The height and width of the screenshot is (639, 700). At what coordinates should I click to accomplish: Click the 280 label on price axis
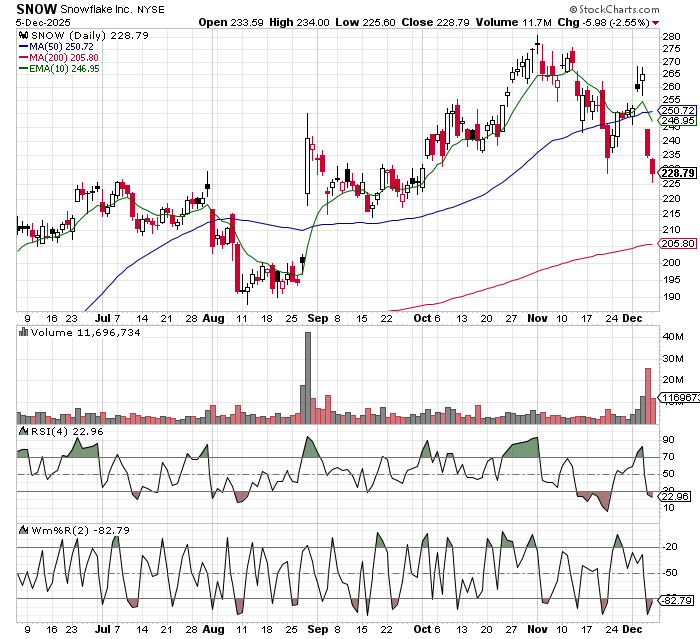coord(671,36)
